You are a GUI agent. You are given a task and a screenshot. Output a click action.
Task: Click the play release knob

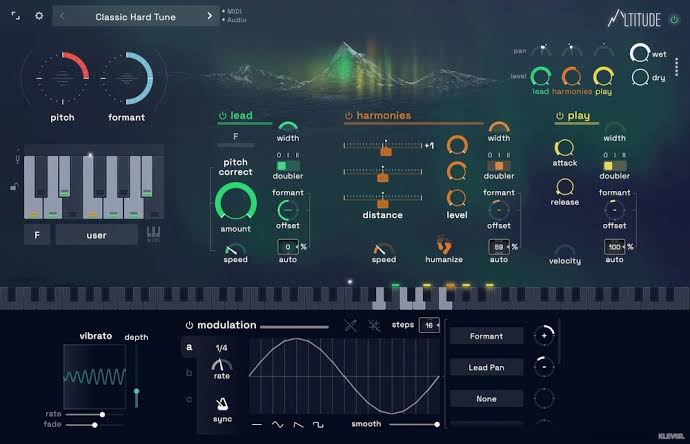[564, 187]
